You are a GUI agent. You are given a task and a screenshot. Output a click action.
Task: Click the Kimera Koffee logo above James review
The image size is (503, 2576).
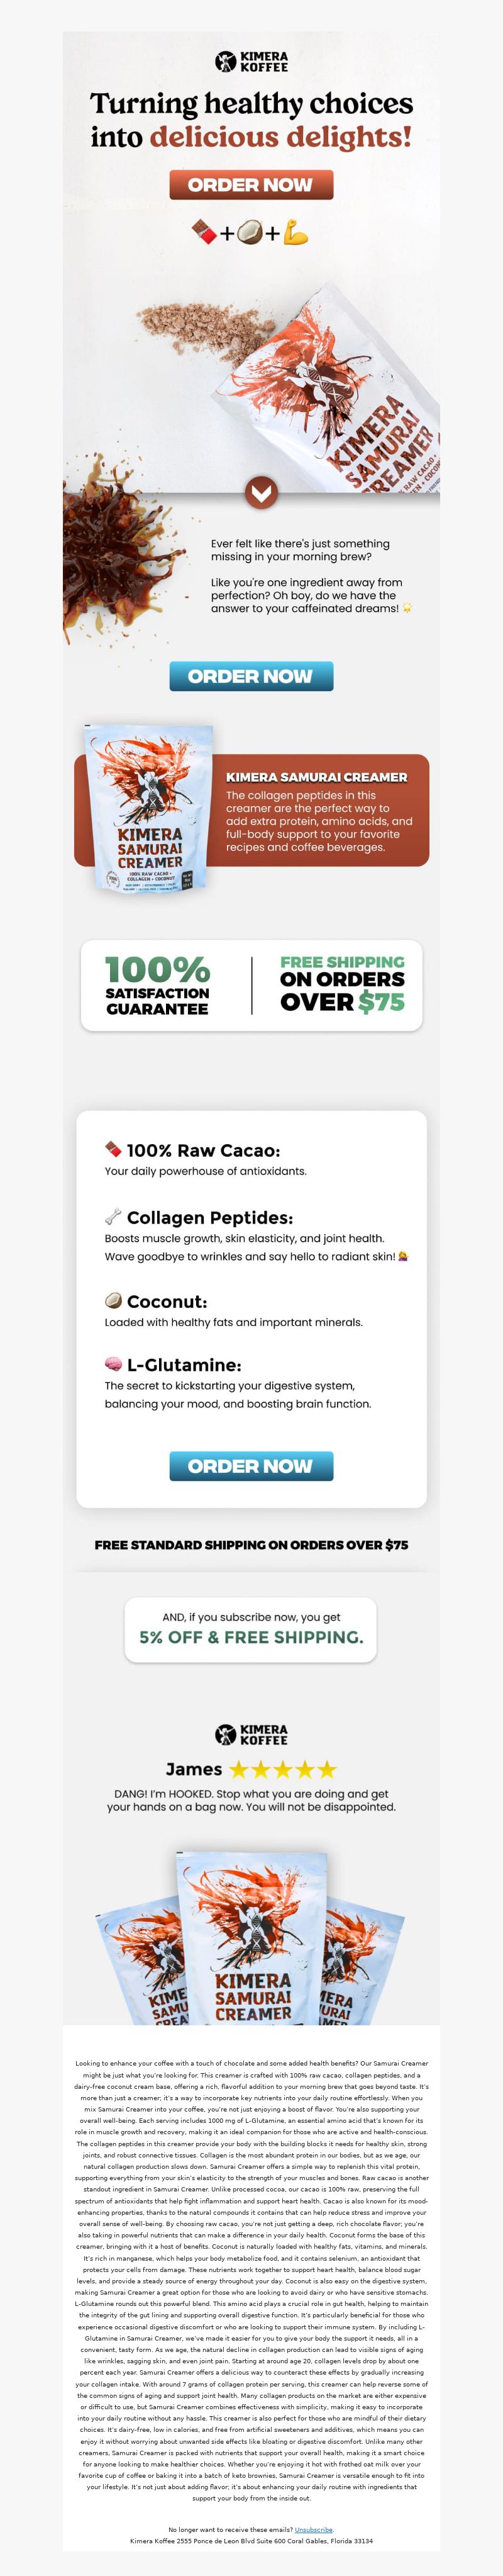(x=251, y=1735)
